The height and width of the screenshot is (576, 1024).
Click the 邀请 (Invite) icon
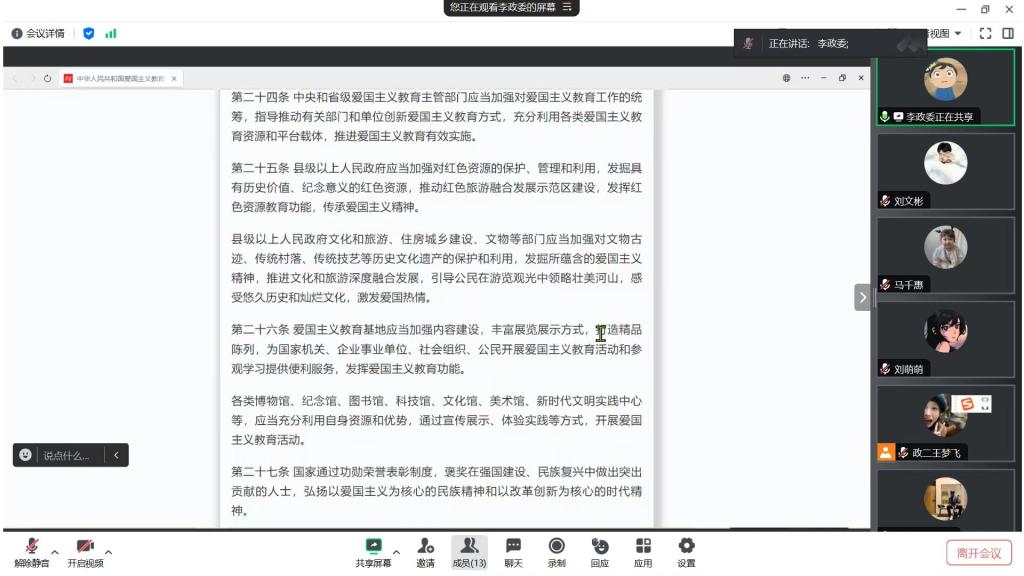click(x=425, y=551)
